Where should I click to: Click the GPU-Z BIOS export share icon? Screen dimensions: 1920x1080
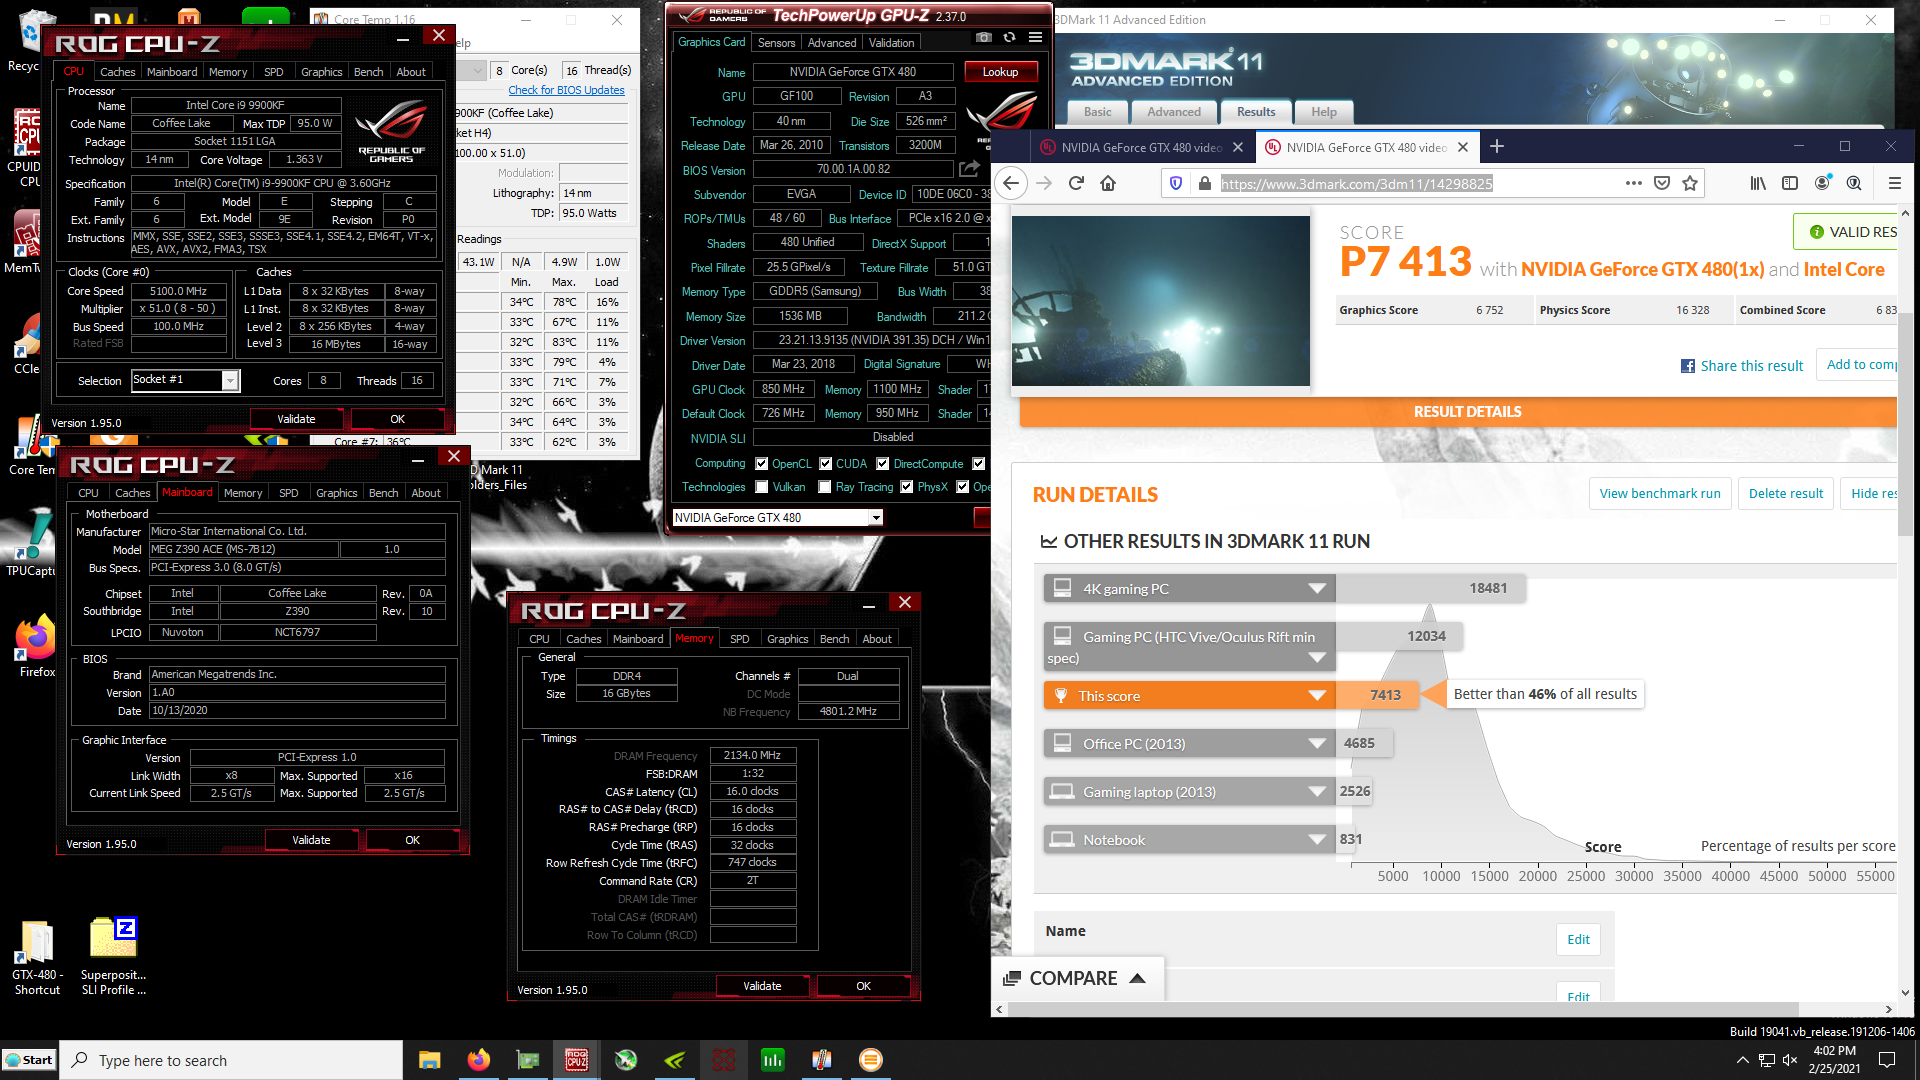point(969,169)
